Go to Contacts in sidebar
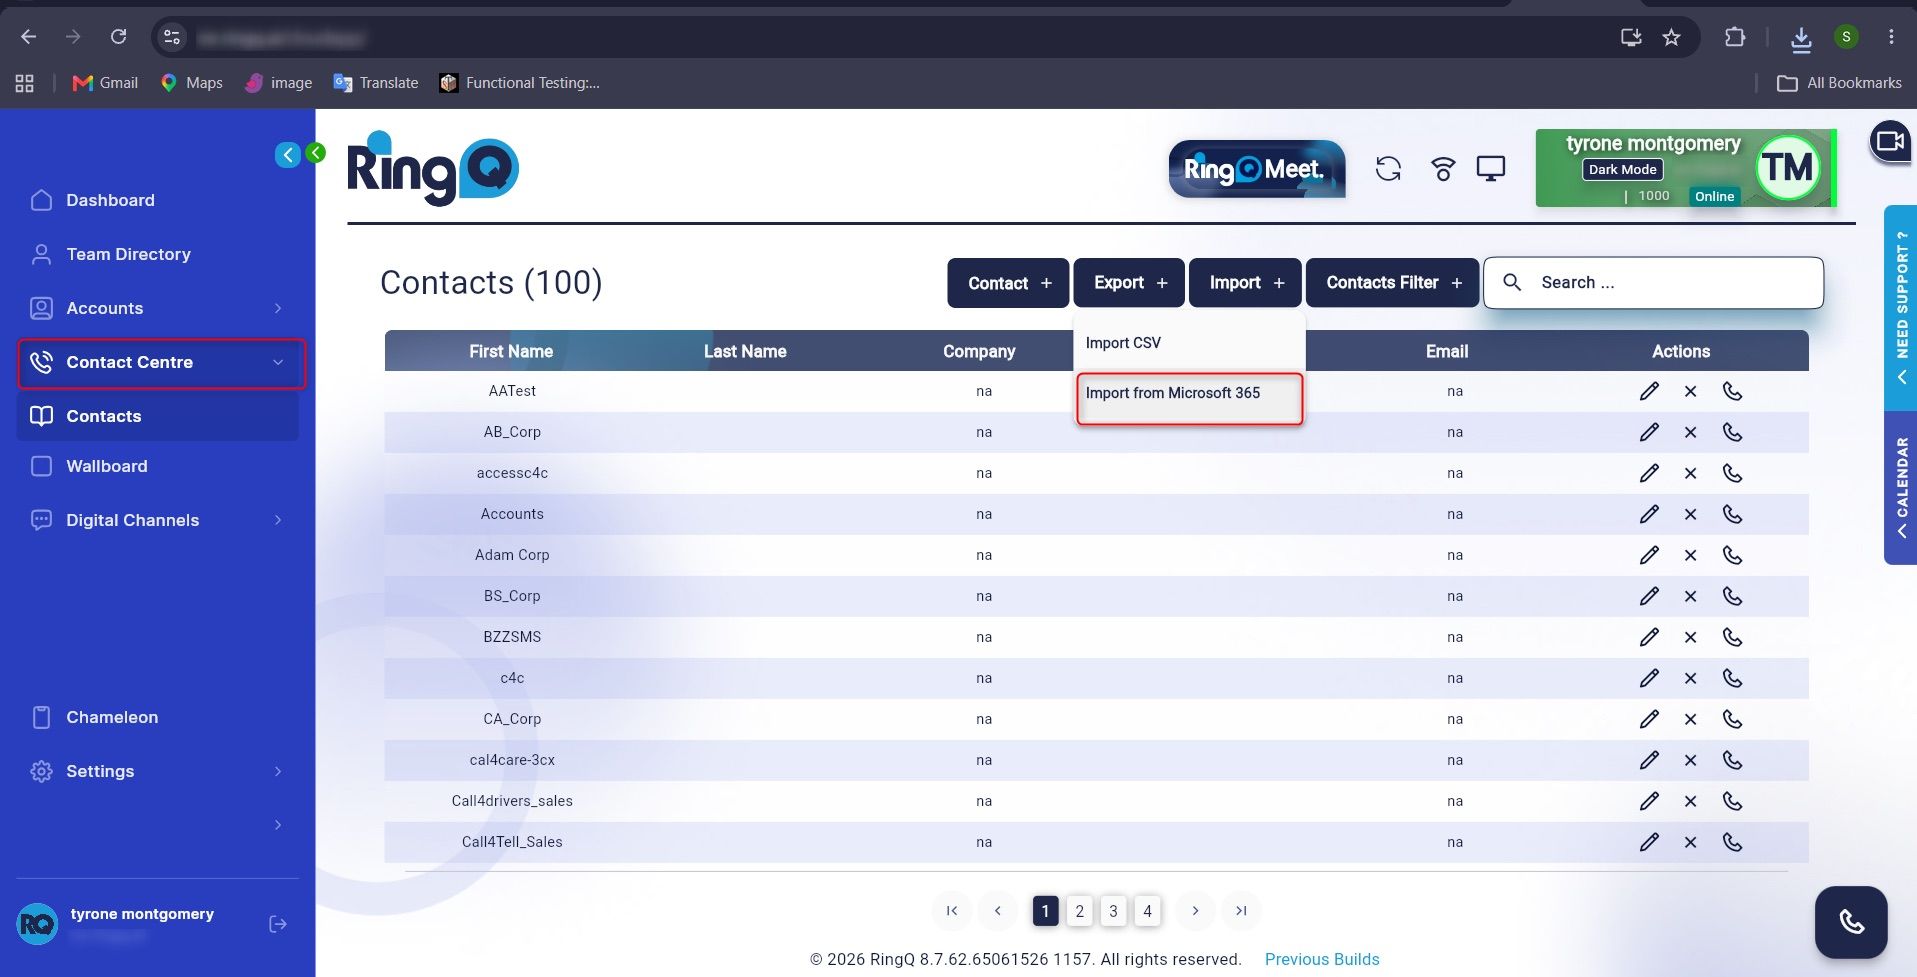Screen dimensions: 1917x977 pyautogui.click(x=157, y=416)
